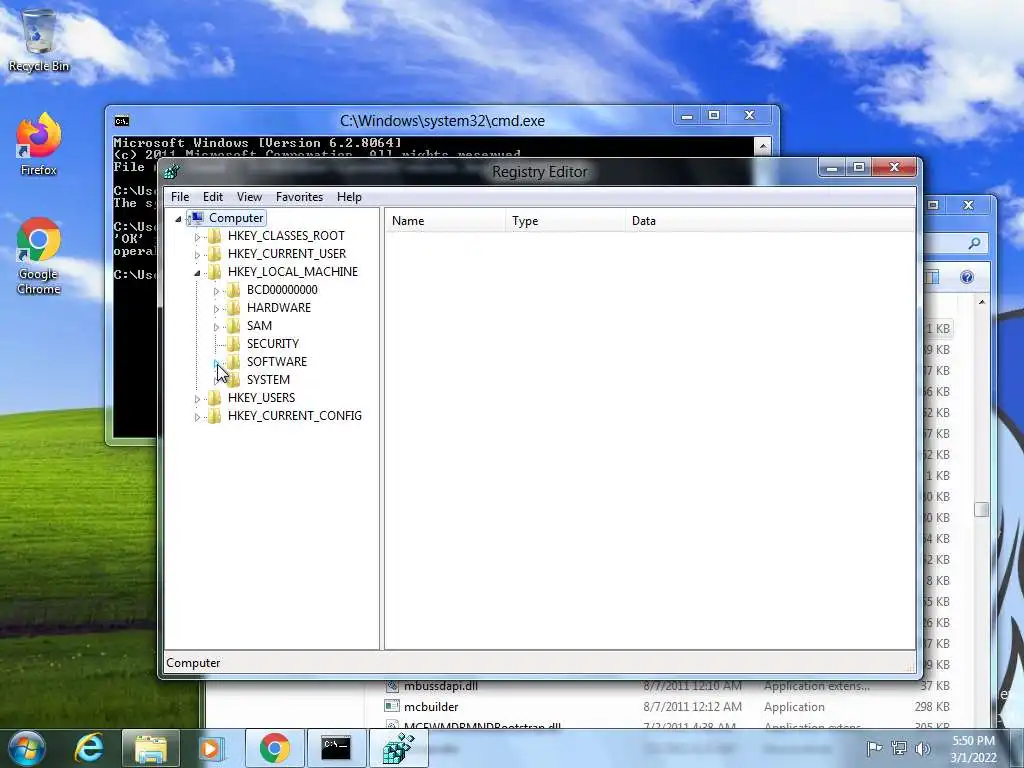Image resolution: width=1024 pixels, height=768 pixels.
Task: Select the SOFTWARE subkey
Action: 277,361
